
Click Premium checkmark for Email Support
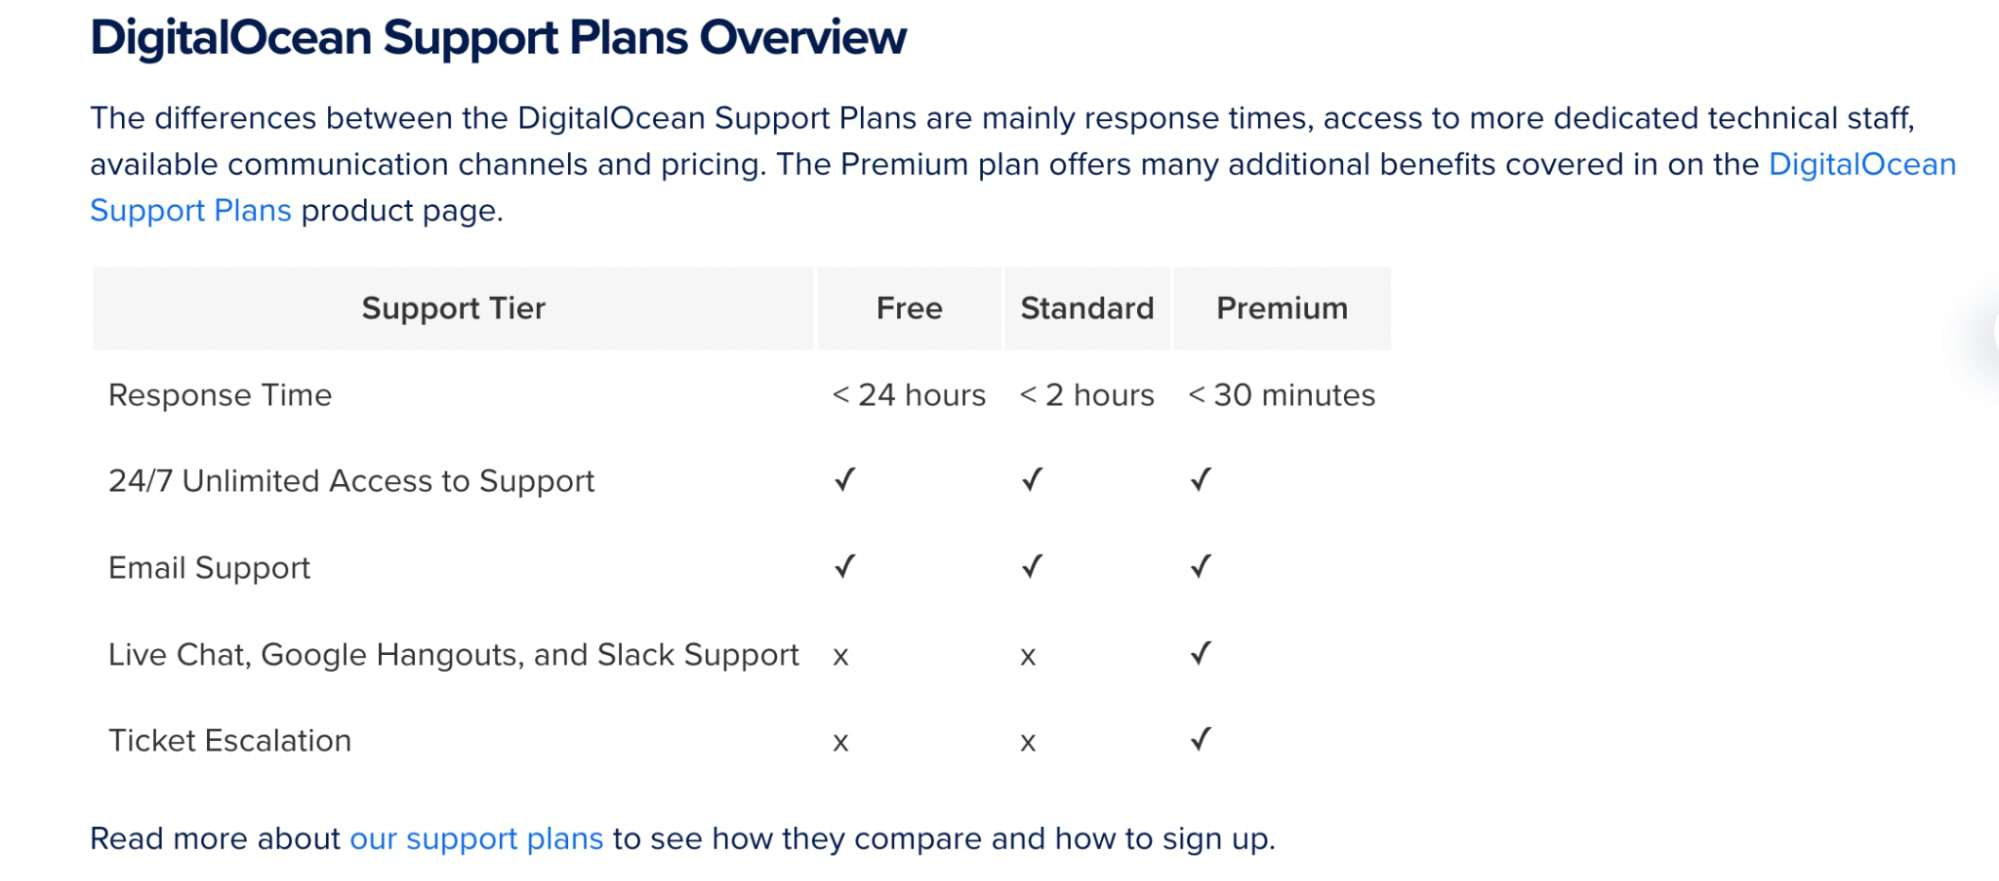tap(1201, 567)
